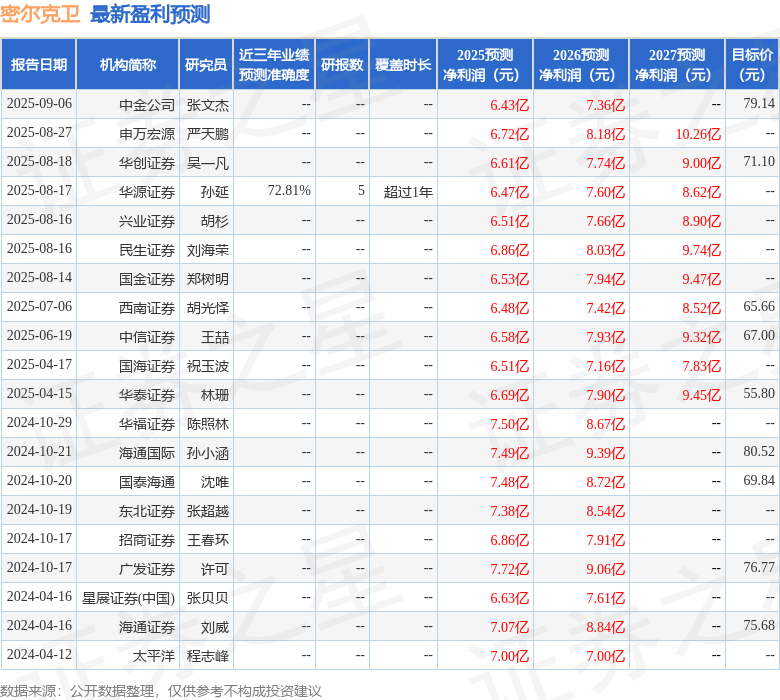Click the 报告日期 column header
The image size is (780, 700).
pyautogui.click(x=39, y=65)
